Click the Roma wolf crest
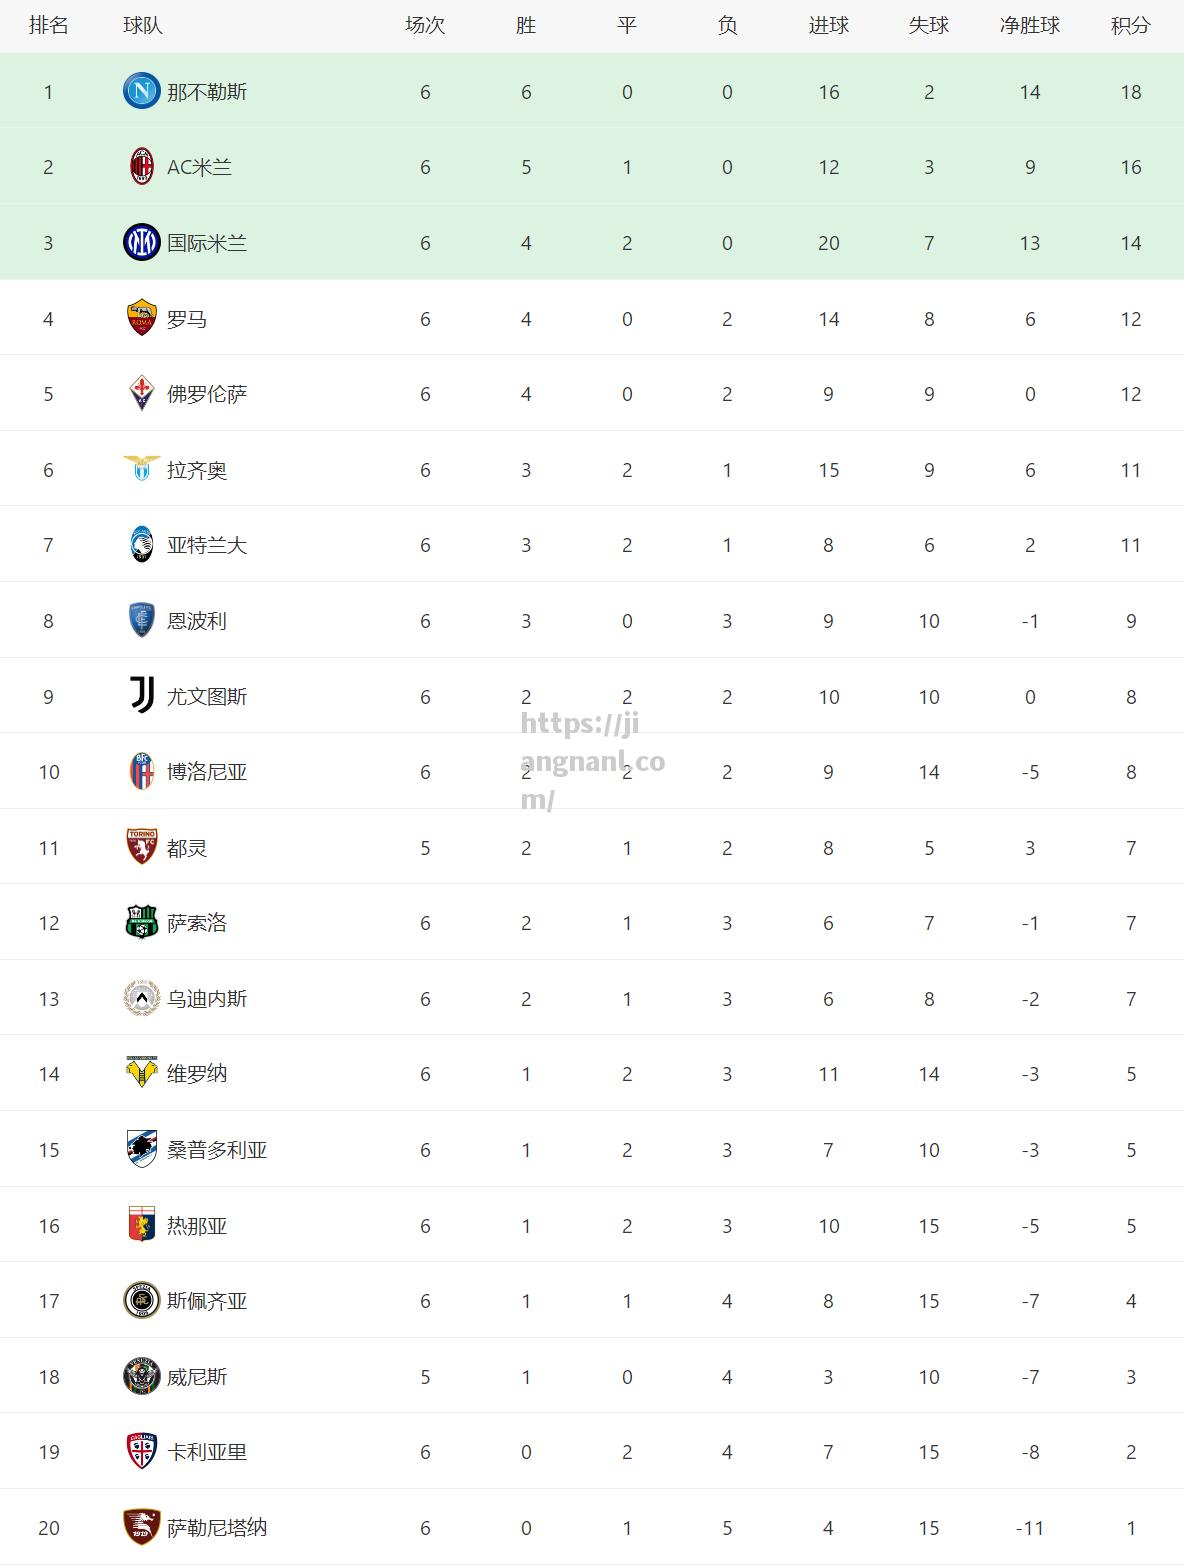Viewport: 1184px width, 1568px height. tap(142, 318)
